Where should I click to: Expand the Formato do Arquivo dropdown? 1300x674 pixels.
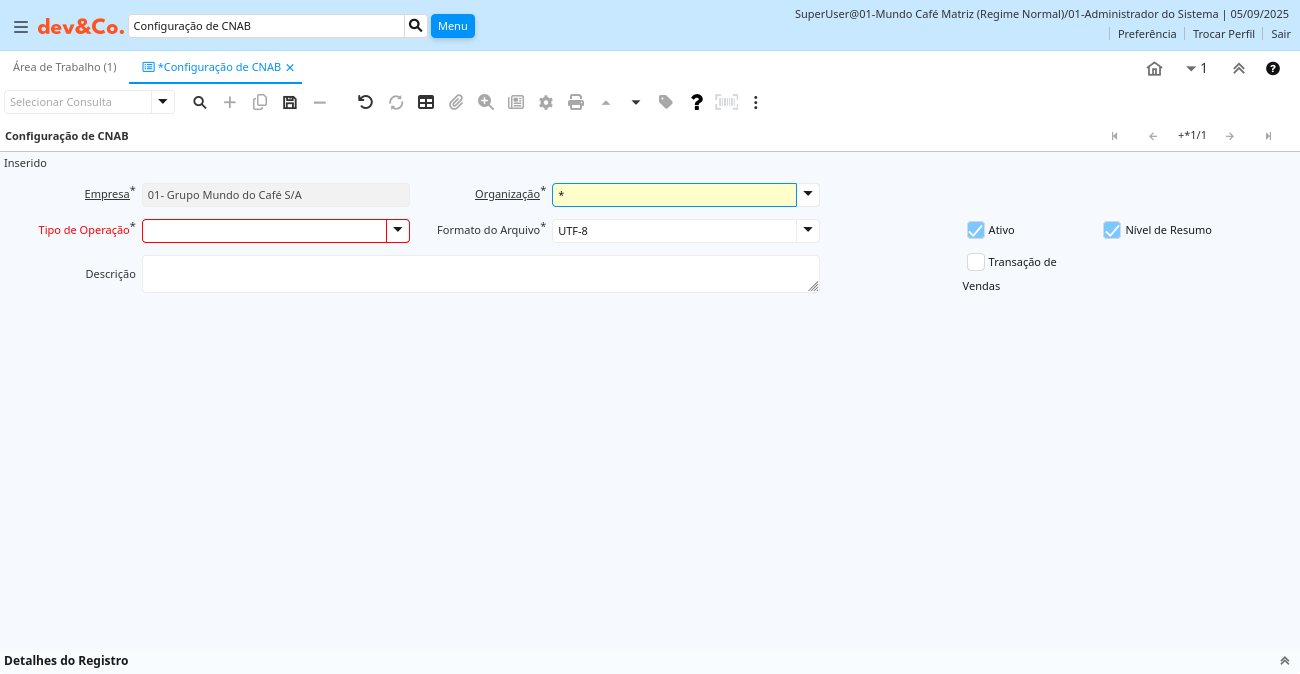[808, 231]
